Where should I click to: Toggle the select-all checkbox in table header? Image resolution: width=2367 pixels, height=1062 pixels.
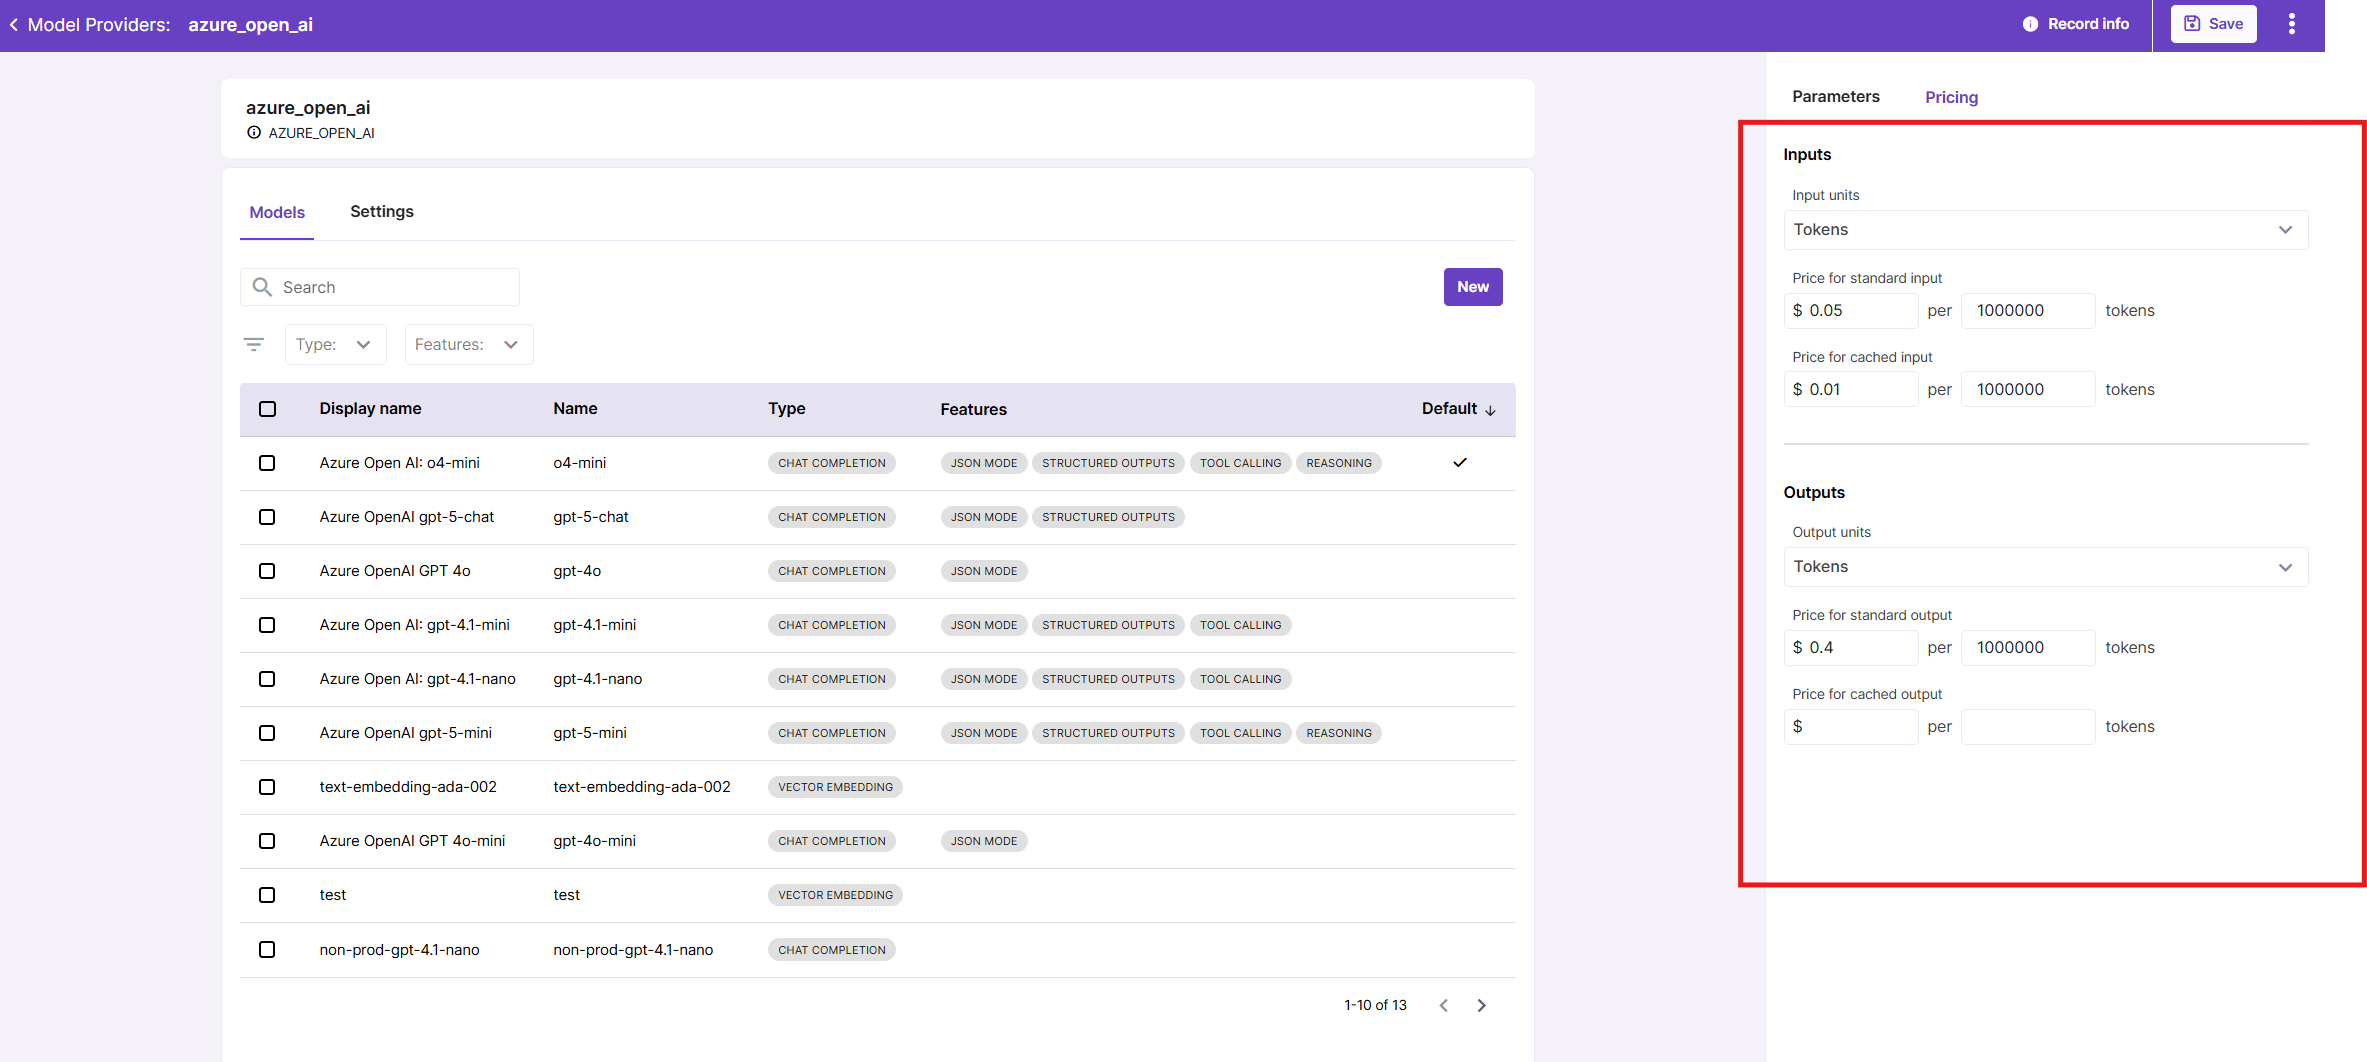(267, 409)
